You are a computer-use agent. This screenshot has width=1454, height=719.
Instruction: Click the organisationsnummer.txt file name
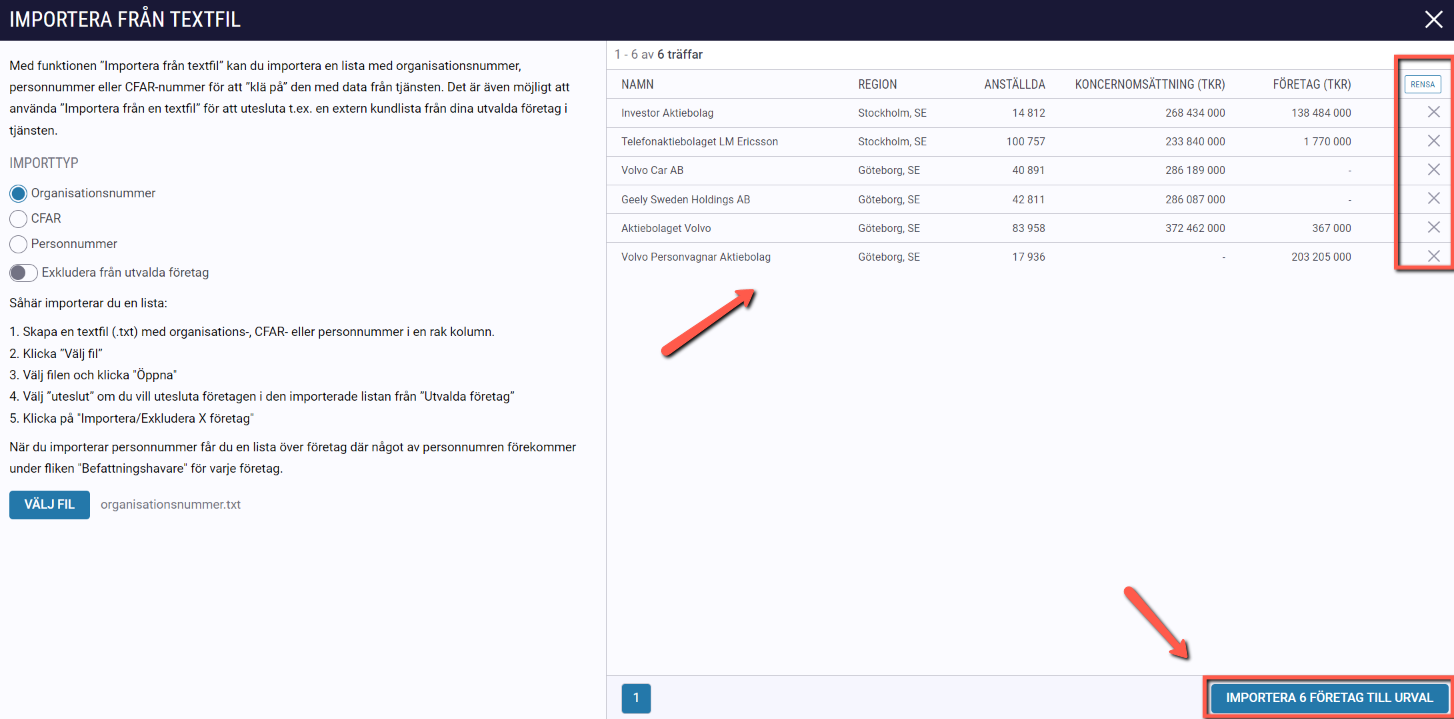[x=171, y=504]
